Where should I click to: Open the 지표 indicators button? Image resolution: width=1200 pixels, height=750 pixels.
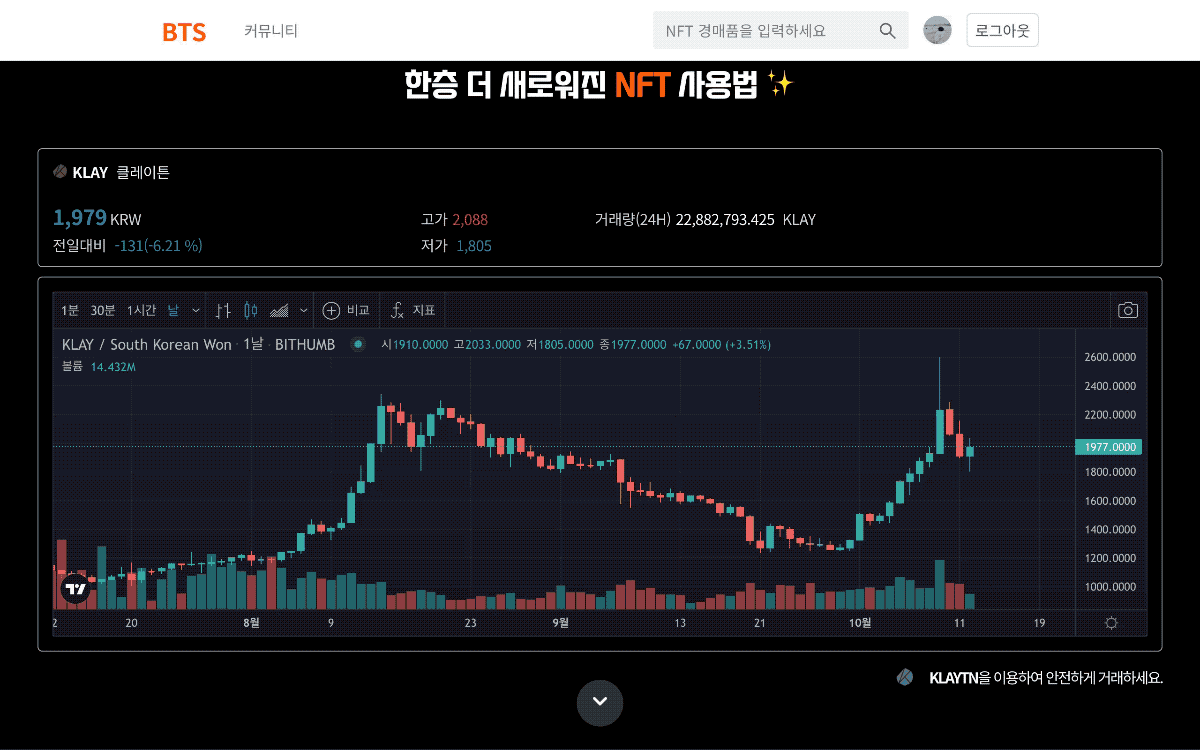point(413,310)
